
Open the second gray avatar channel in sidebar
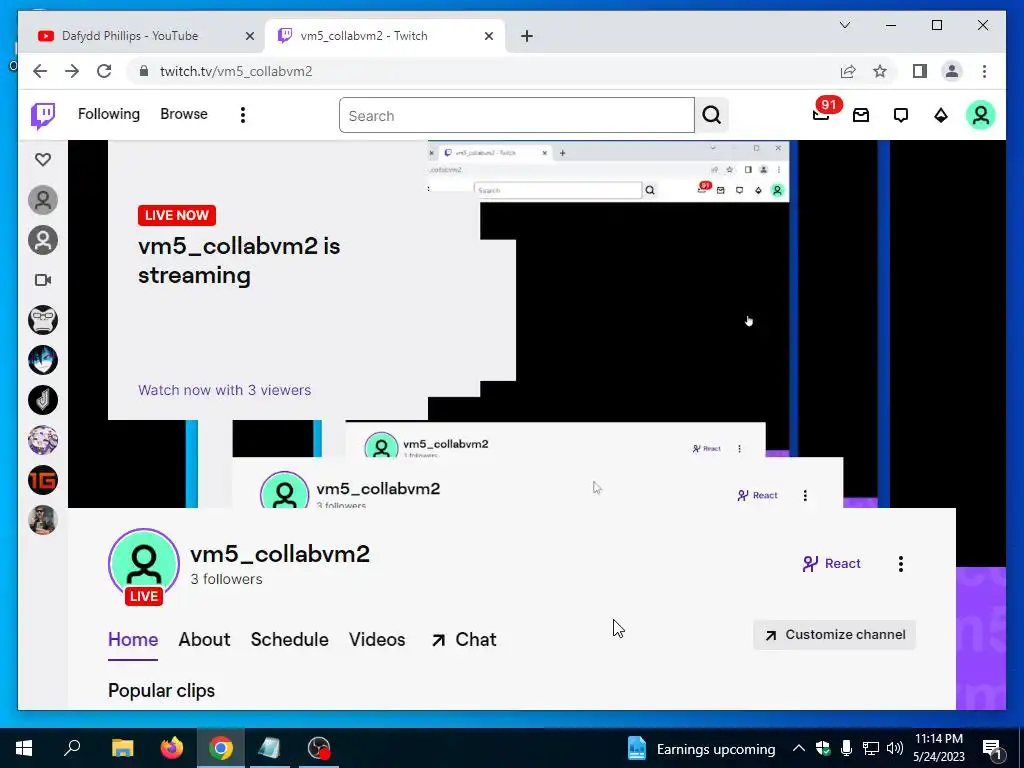(43, 240)
